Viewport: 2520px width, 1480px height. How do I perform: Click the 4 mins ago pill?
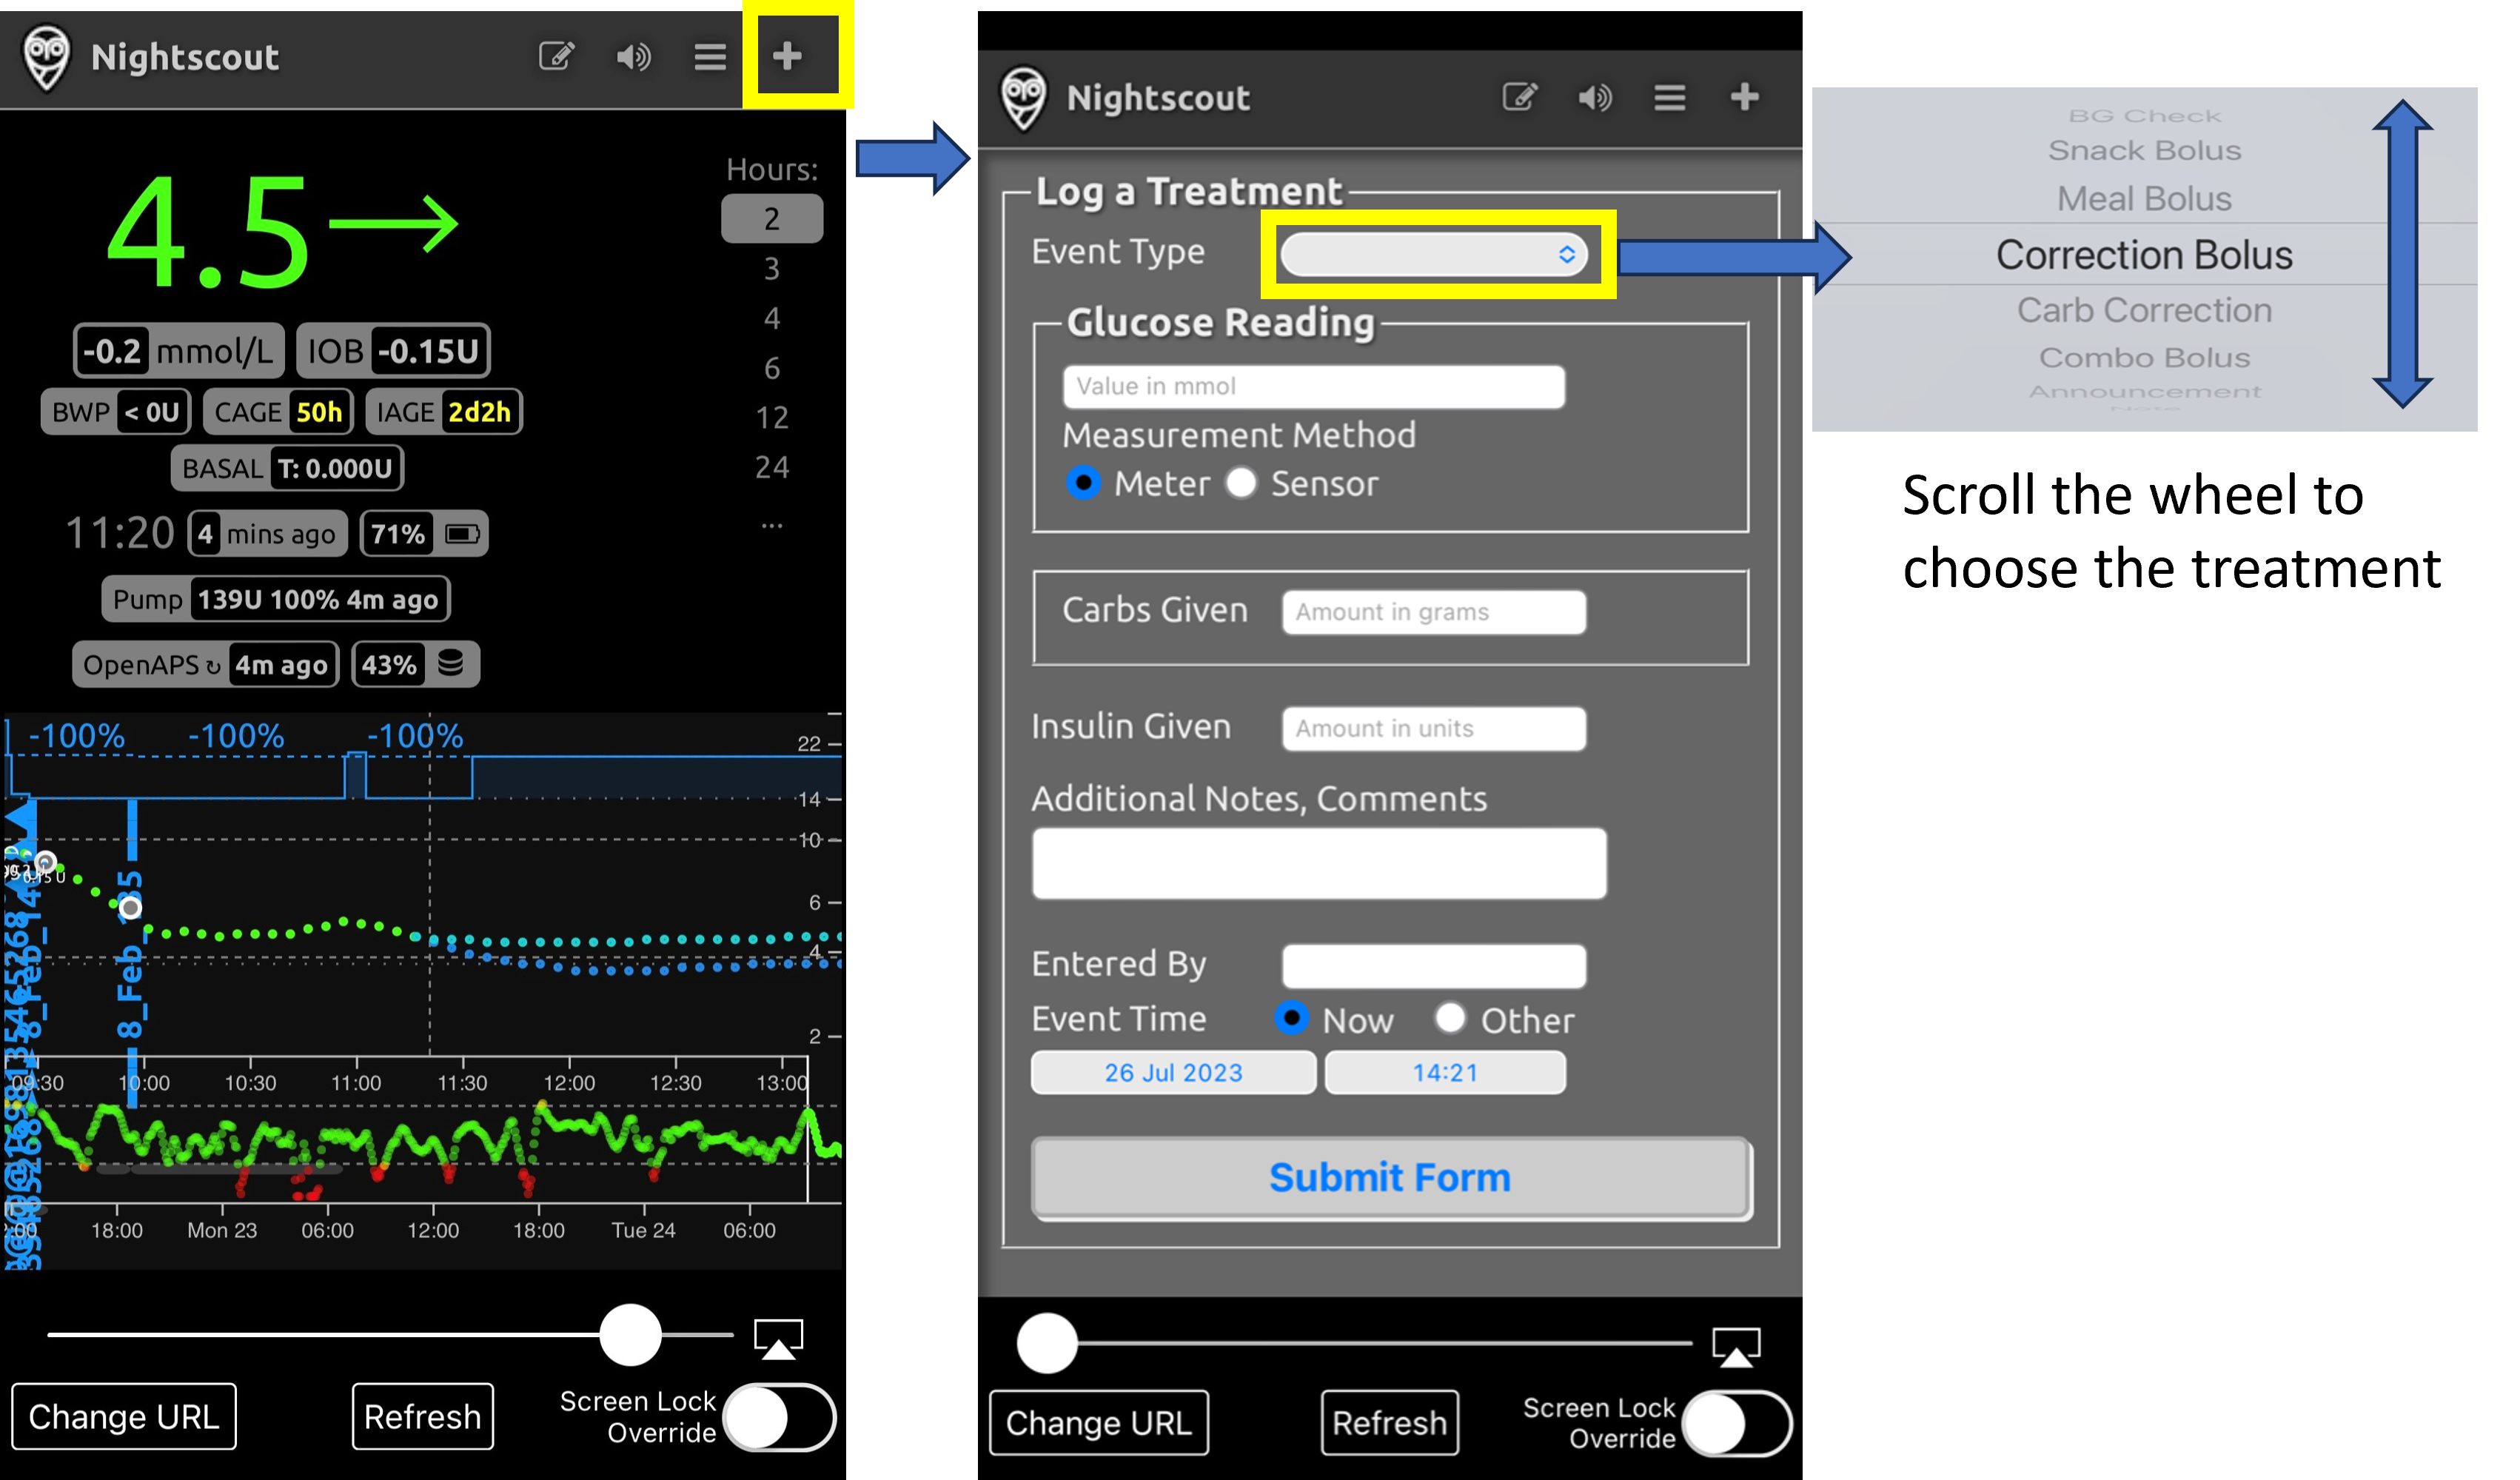point(268,534)
